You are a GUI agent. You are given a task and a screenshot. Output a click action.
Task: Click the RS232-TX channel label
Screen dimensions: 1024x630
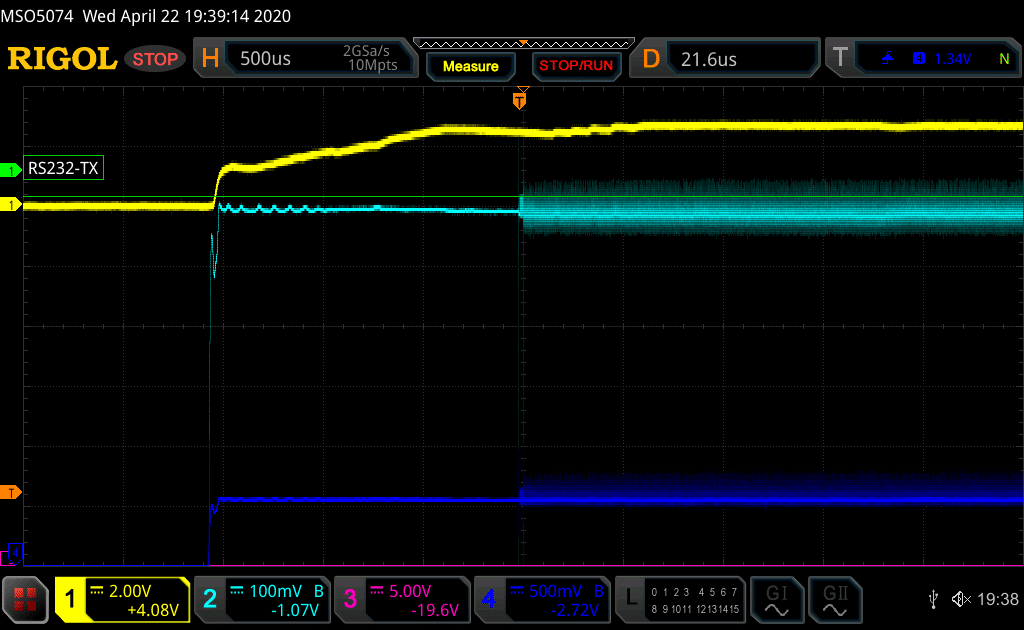pos(64,169)
